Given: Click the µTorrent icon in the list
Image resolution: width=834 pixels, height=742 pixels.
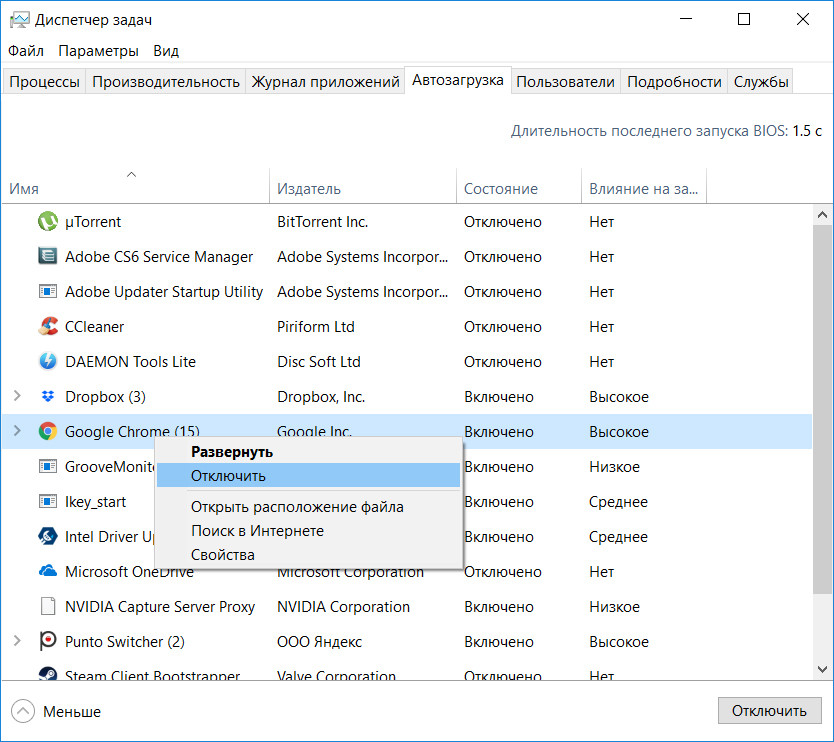Looking at the screenshot, I should 47,222.
